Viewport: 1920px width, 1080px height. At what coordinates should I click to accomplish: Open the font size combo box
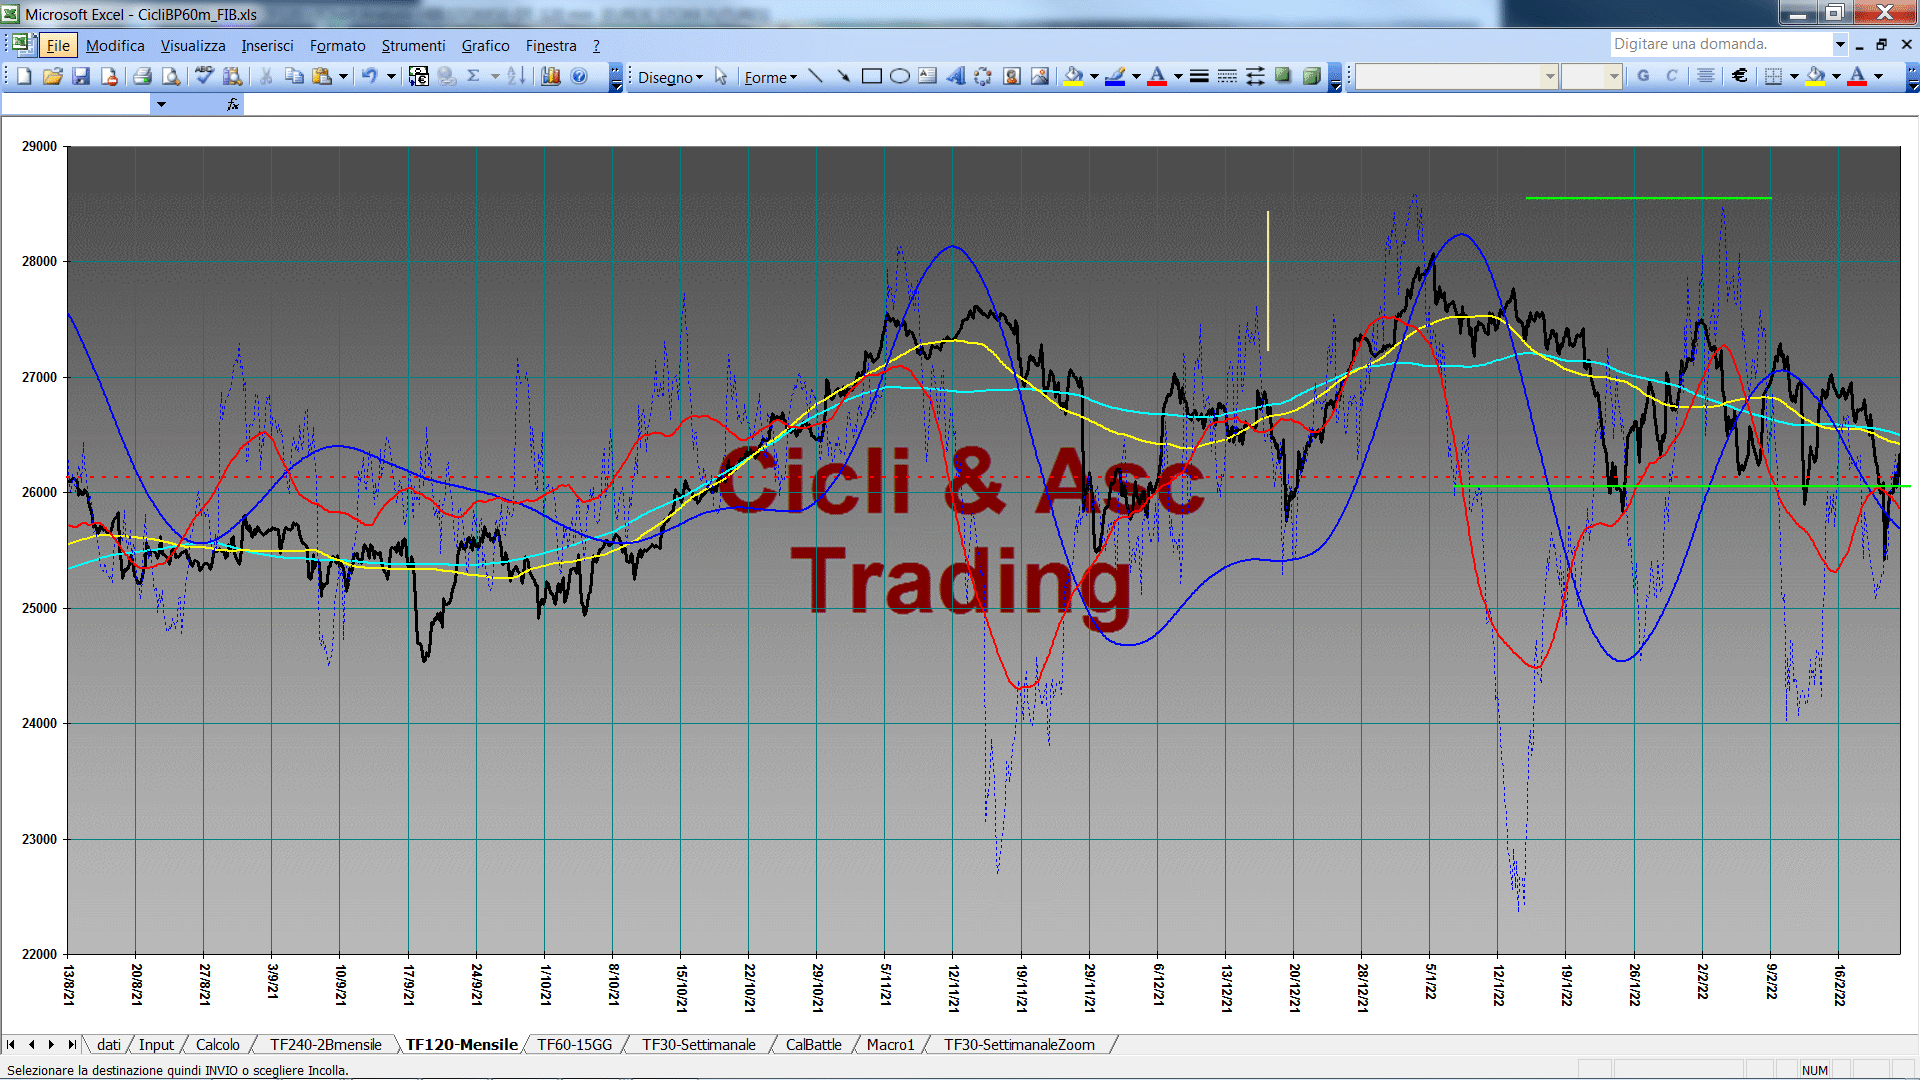[1591, 76]
